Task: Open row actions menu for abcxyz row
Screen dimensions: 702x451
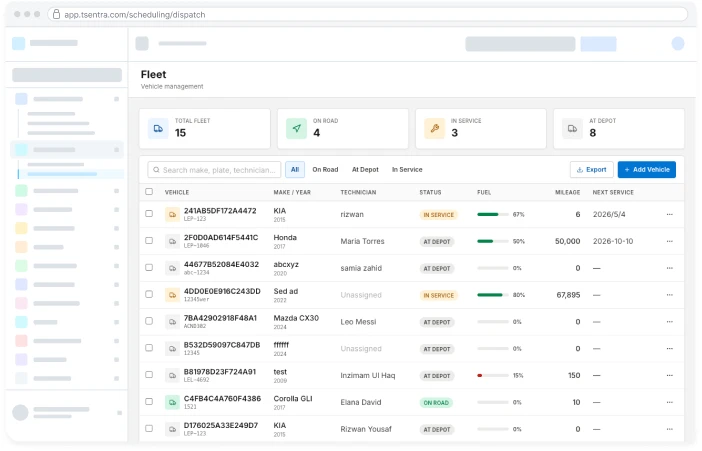Action: [670, 268]
